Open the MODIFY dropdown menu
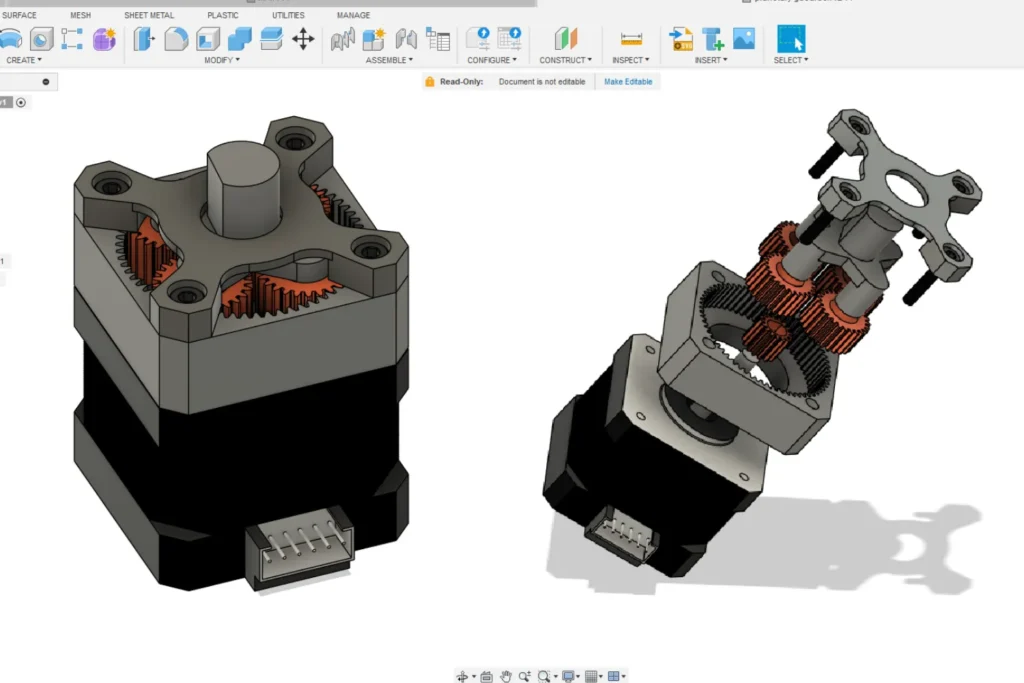The height and width of the screenshot is (683, 1024). click(222, 60)
